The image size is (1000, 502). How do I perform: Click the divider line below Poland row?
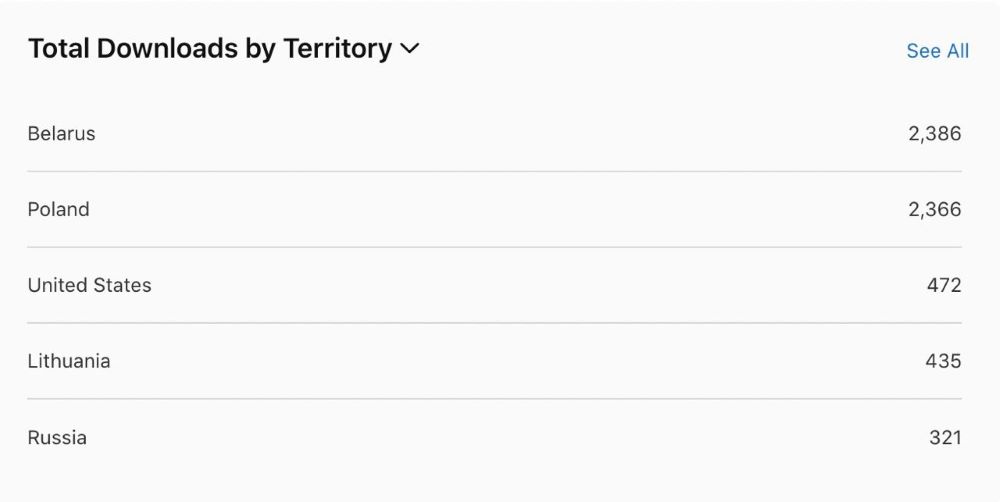click(x=494, y=247)
